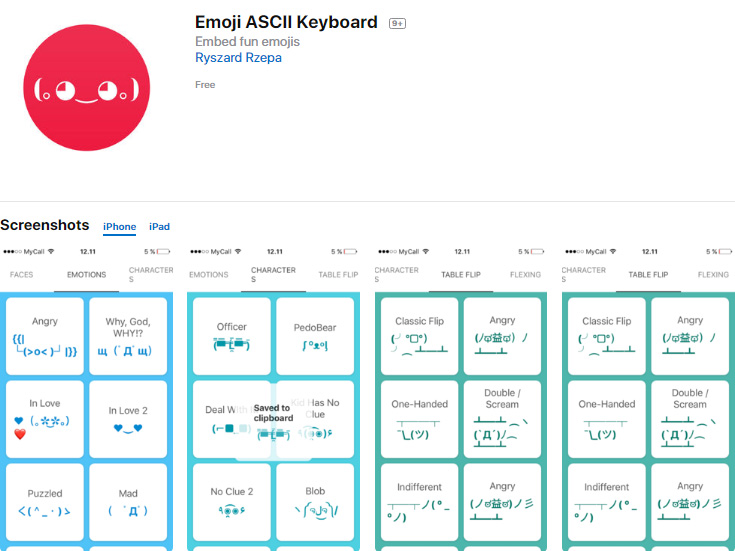Click the Officer emoji tile
Viewport: 735px width, 551px height.
point(231,334)
